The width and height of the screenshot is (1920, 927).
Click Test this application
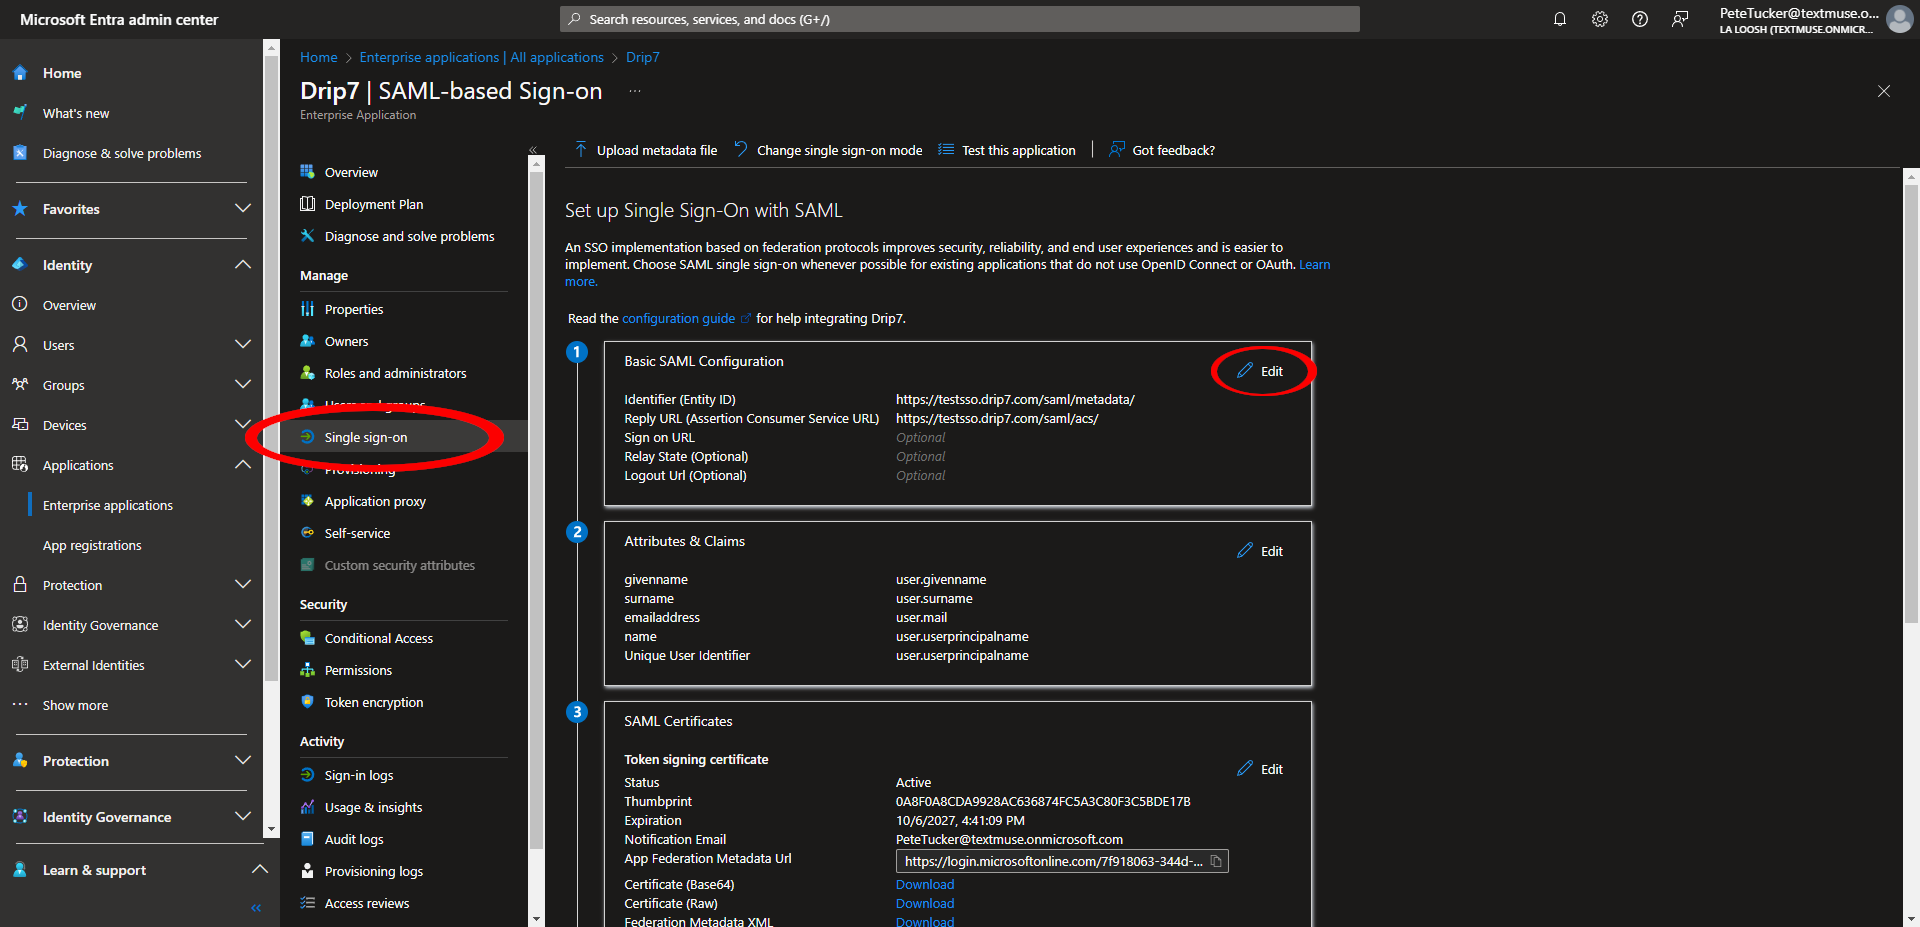(1007, 150)
